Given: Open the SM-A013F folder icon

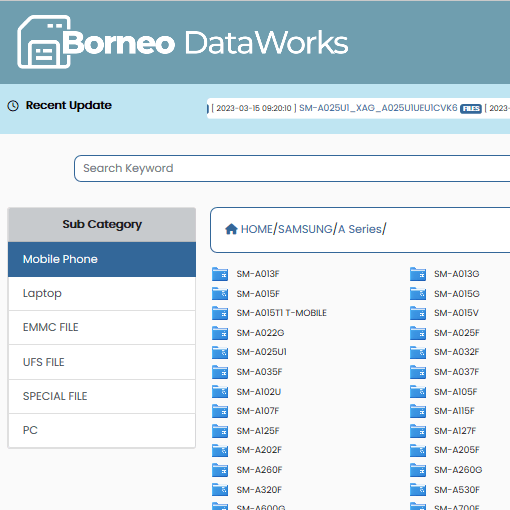Looking at the screenshot, I should tap(220, 274).
